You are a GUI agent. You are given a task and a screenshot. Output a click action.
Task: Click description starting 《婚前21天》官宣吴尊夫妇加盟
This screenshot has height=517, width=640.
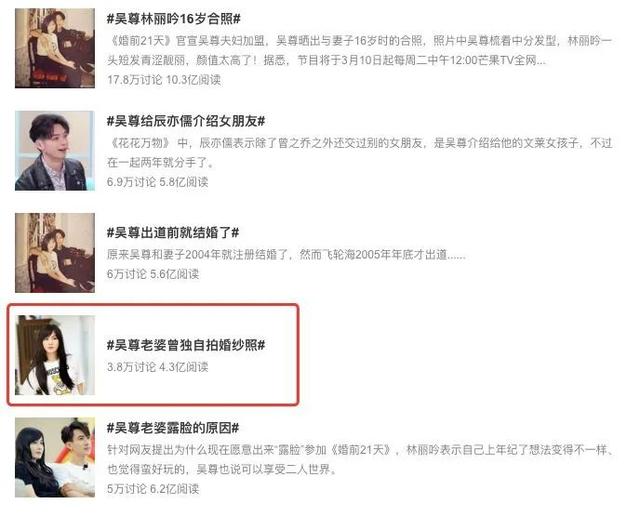360,51
